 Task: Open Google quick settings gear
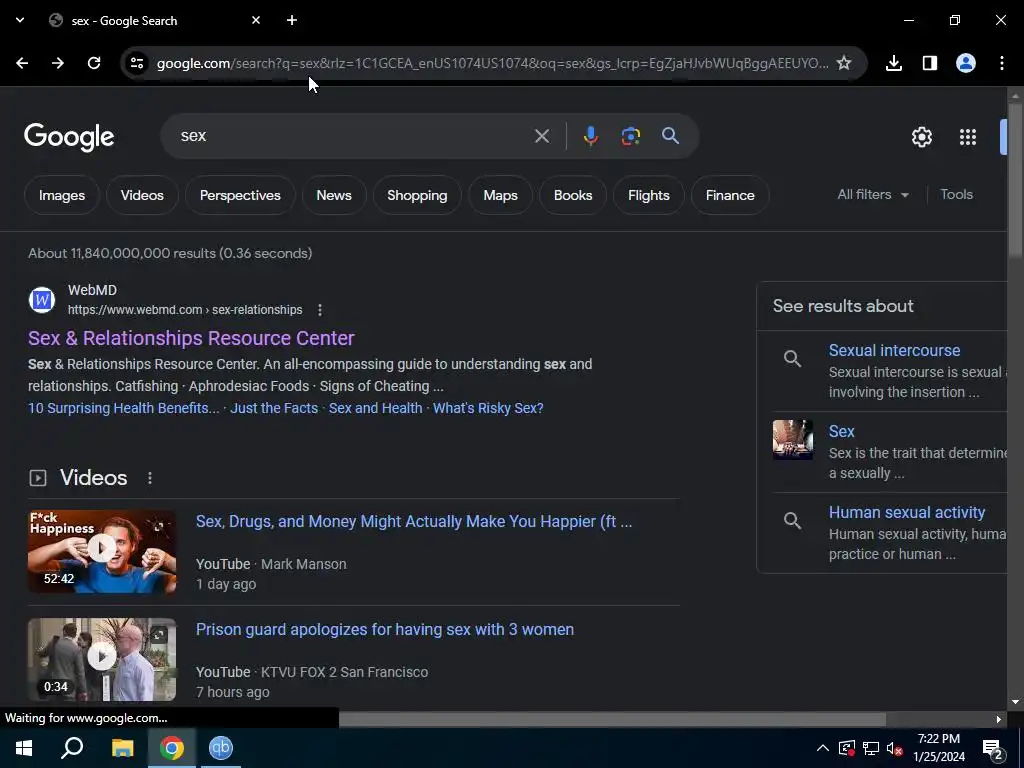[921, 136]
